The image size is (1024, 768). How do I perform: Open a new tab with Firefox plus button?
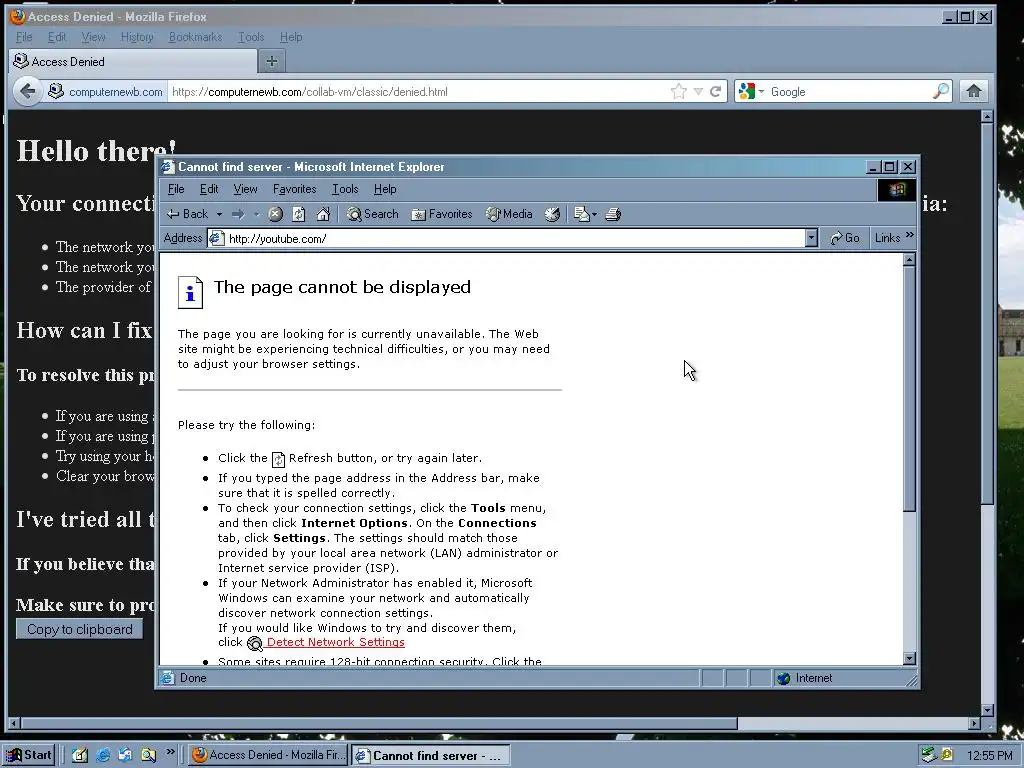click(x=272, y=62)
